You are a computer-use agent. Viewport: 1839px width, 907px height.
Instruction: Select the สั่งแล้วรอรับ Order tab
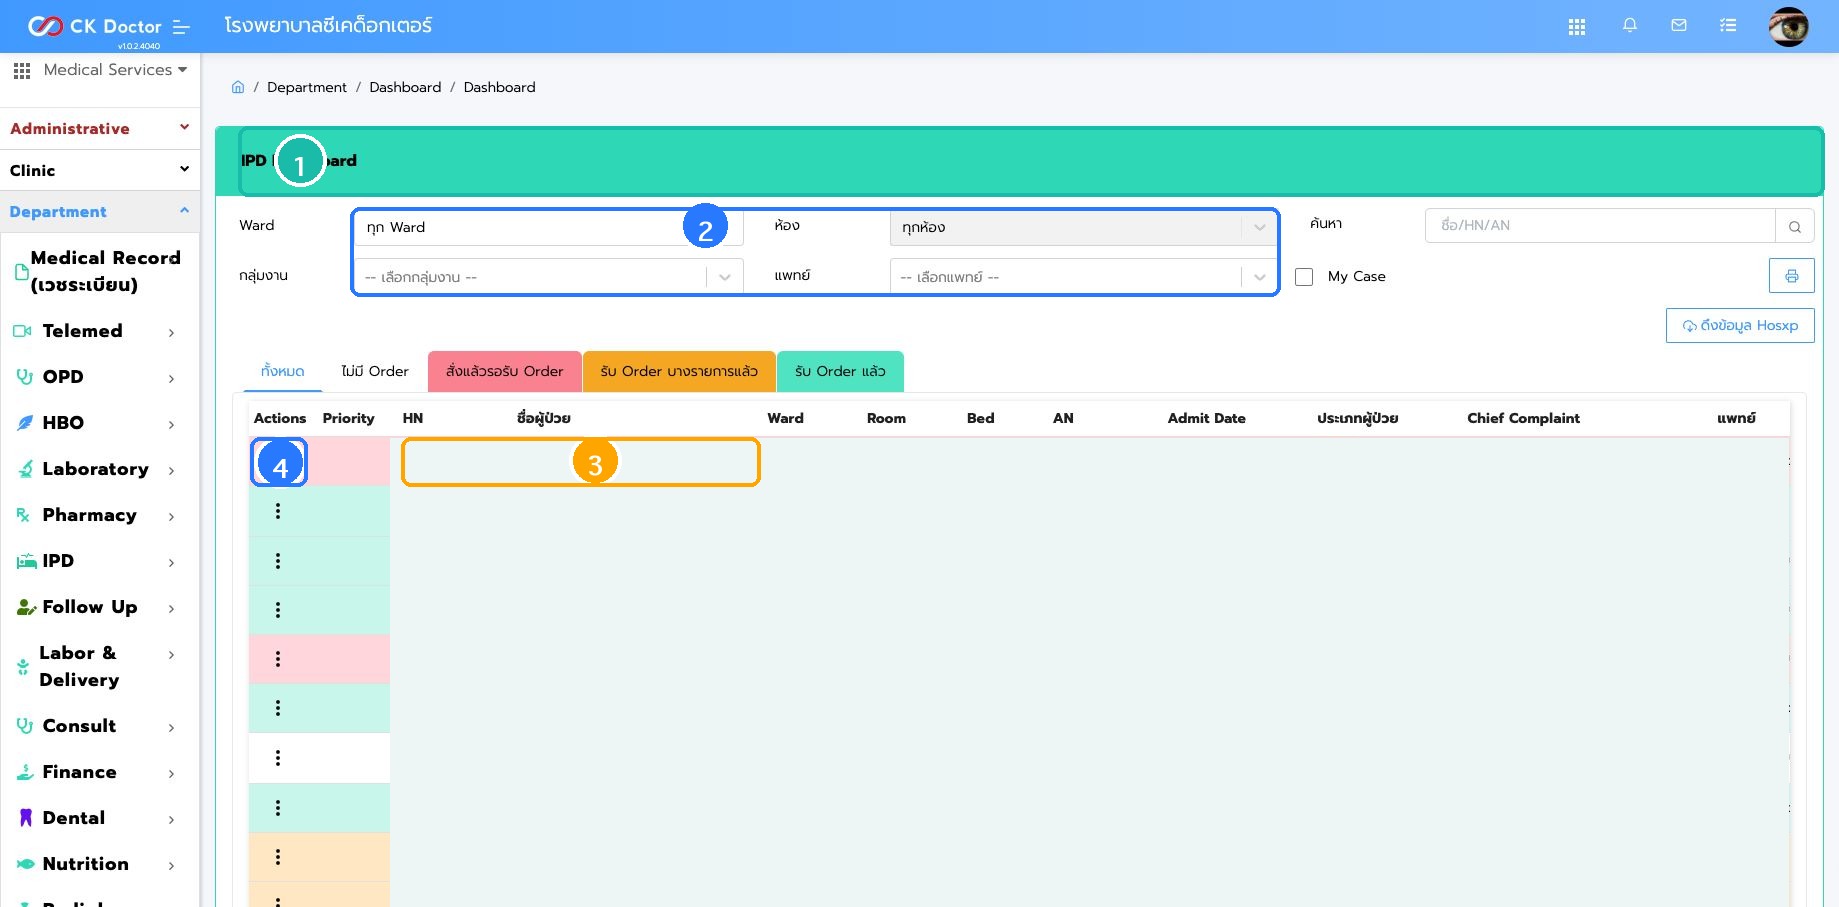(505, 371)
